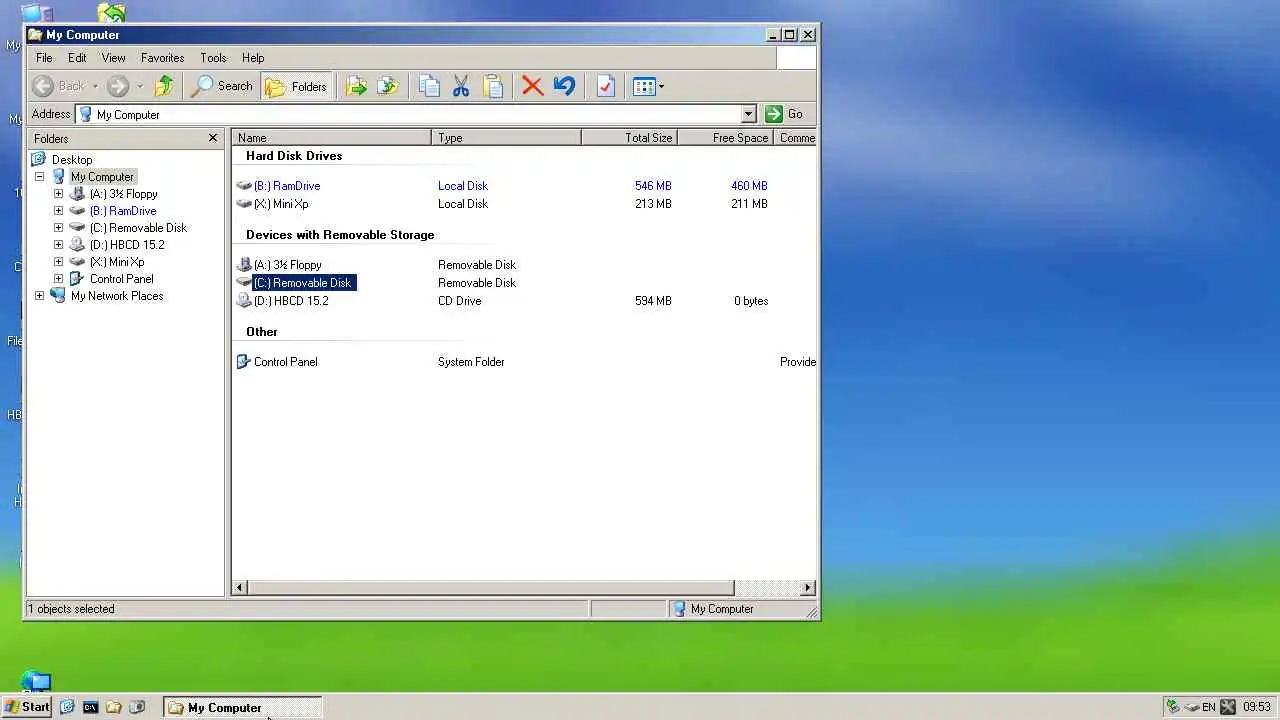Open the Favorites menu

pos(162,58)
